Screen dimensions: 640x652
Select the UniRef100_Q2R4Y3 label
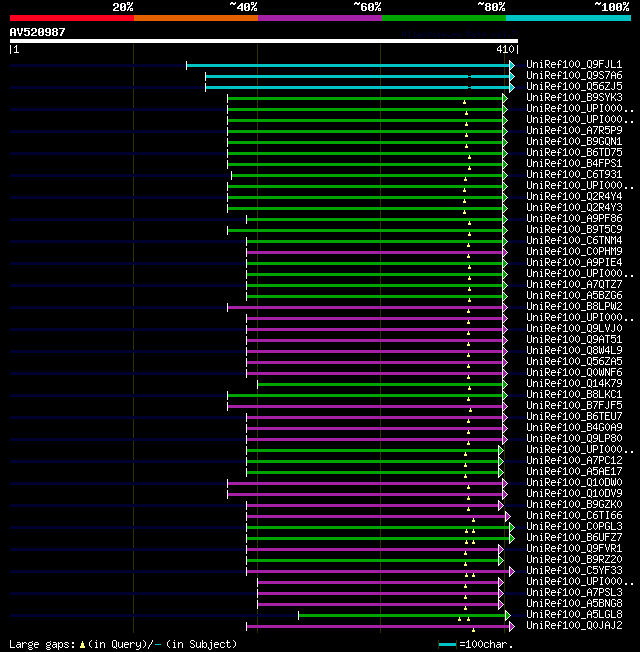(574, 207)
